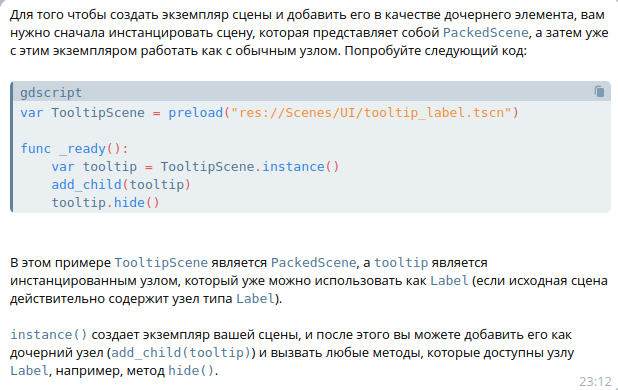Click inline code hide() at the message end
Image resolution: width=618 pixels, height=390 pixels.
pyautogui.click(x=191, y=370)
